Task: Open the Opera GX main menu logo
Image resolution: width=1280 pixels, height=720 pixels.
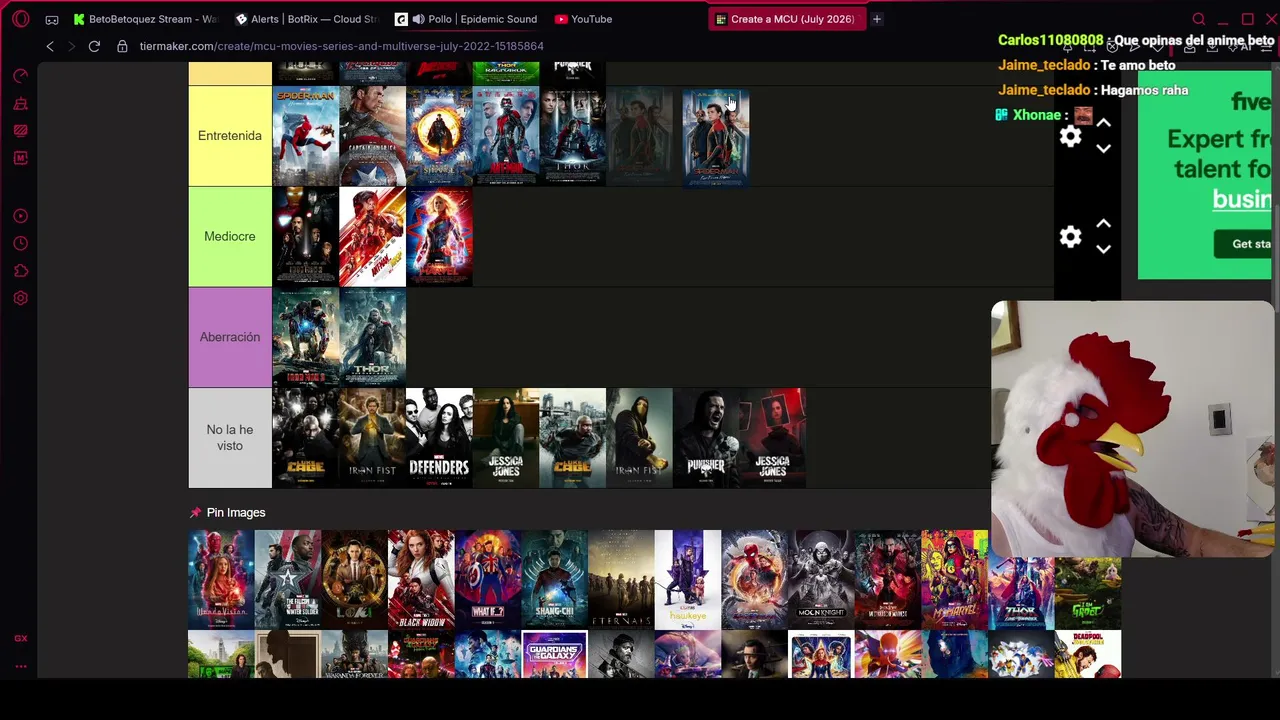Action: coord(21,19)
